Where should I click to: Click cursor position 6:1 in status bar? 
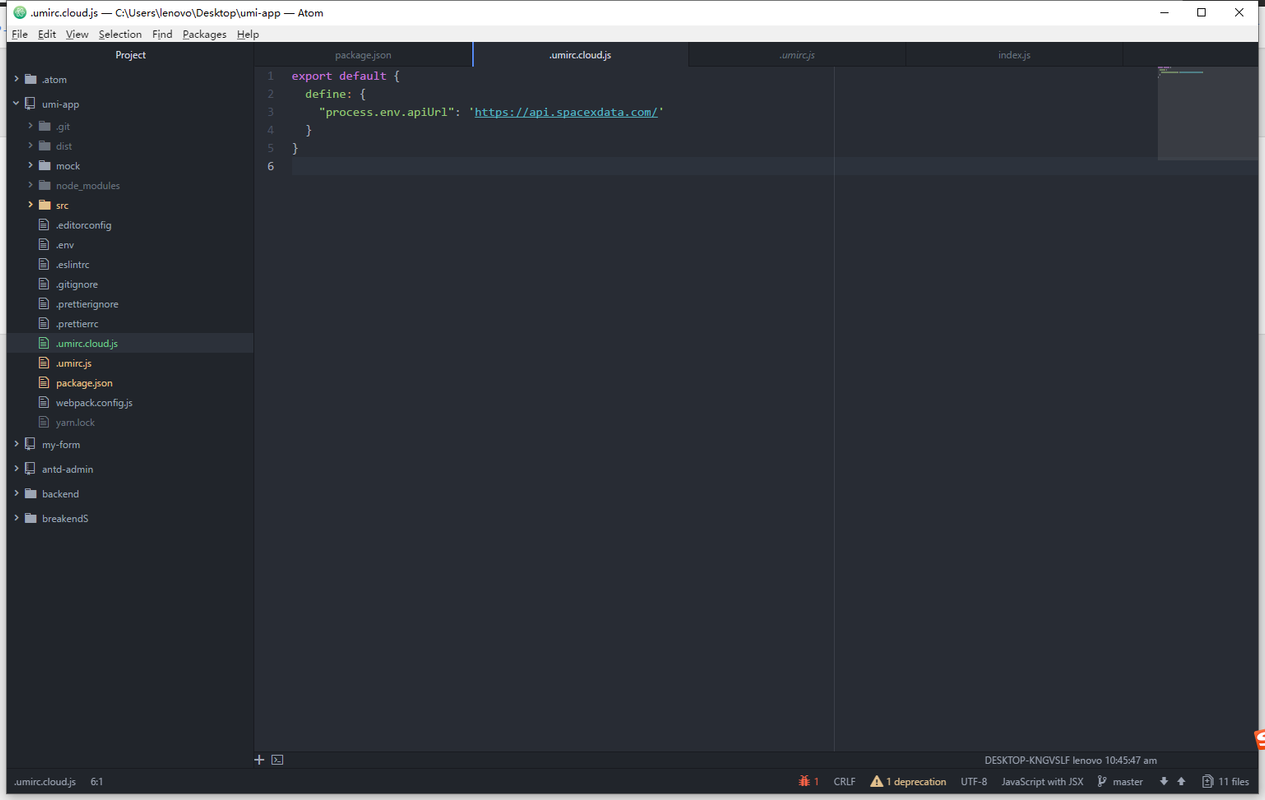pos(97,781)
